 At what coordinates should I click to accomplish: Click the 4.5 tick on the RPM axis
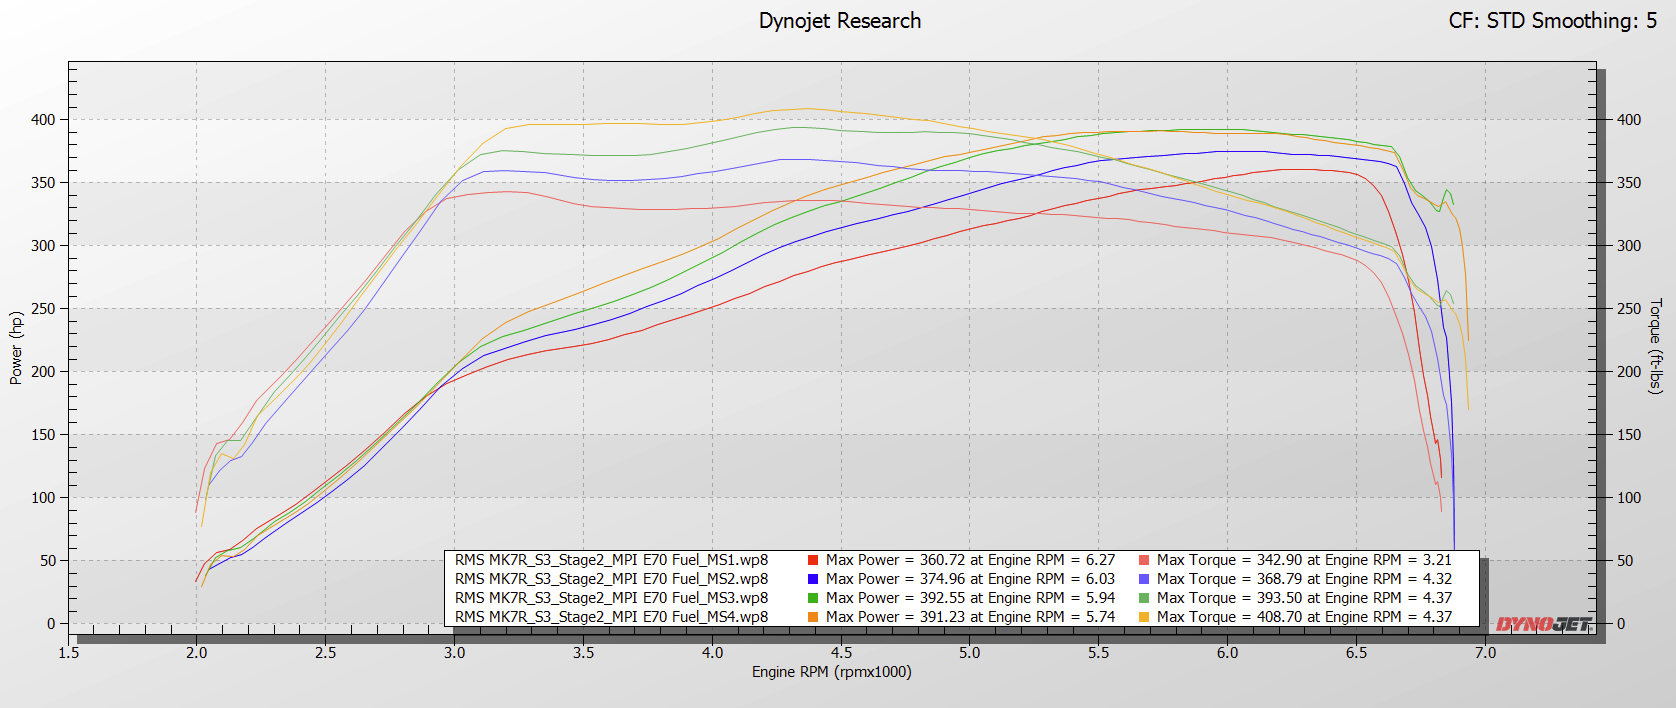click(x=841, y=653)
